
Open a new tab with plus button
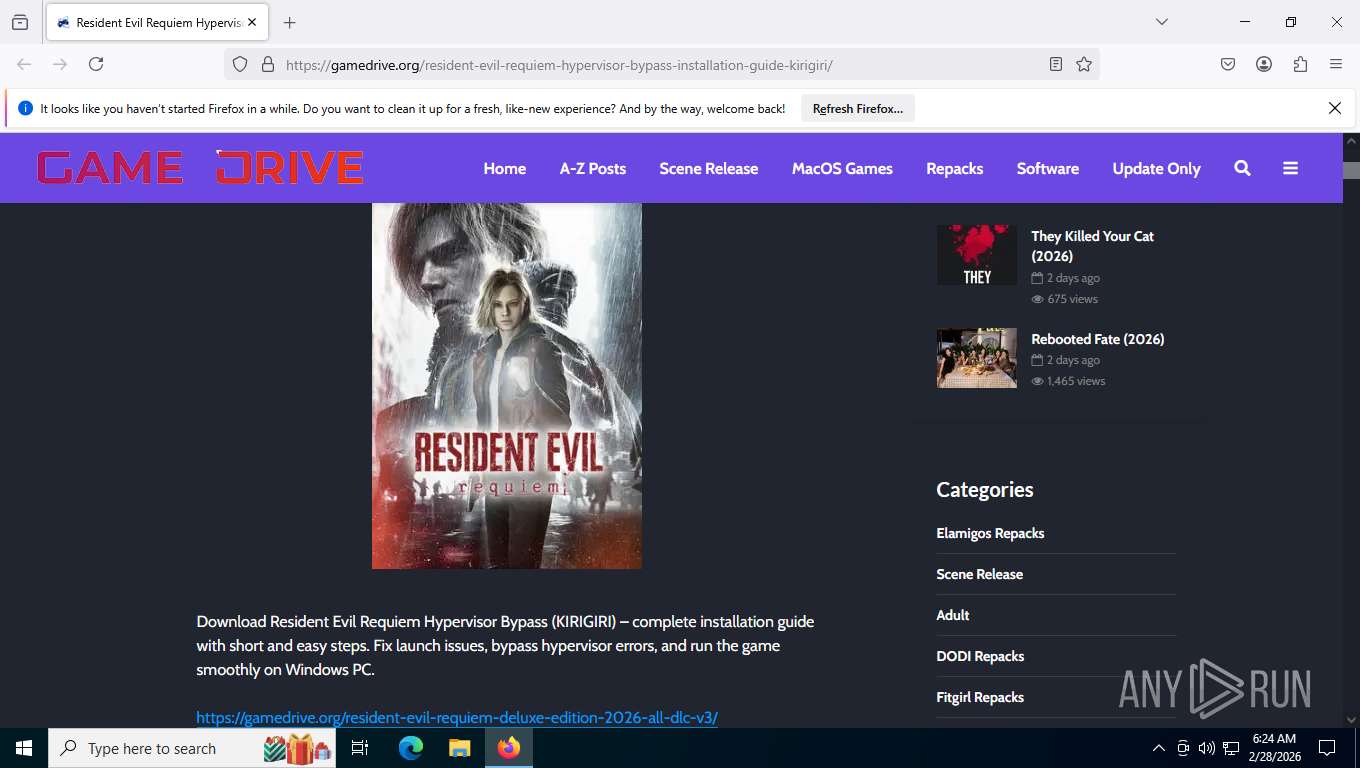(x=290, y=22)
